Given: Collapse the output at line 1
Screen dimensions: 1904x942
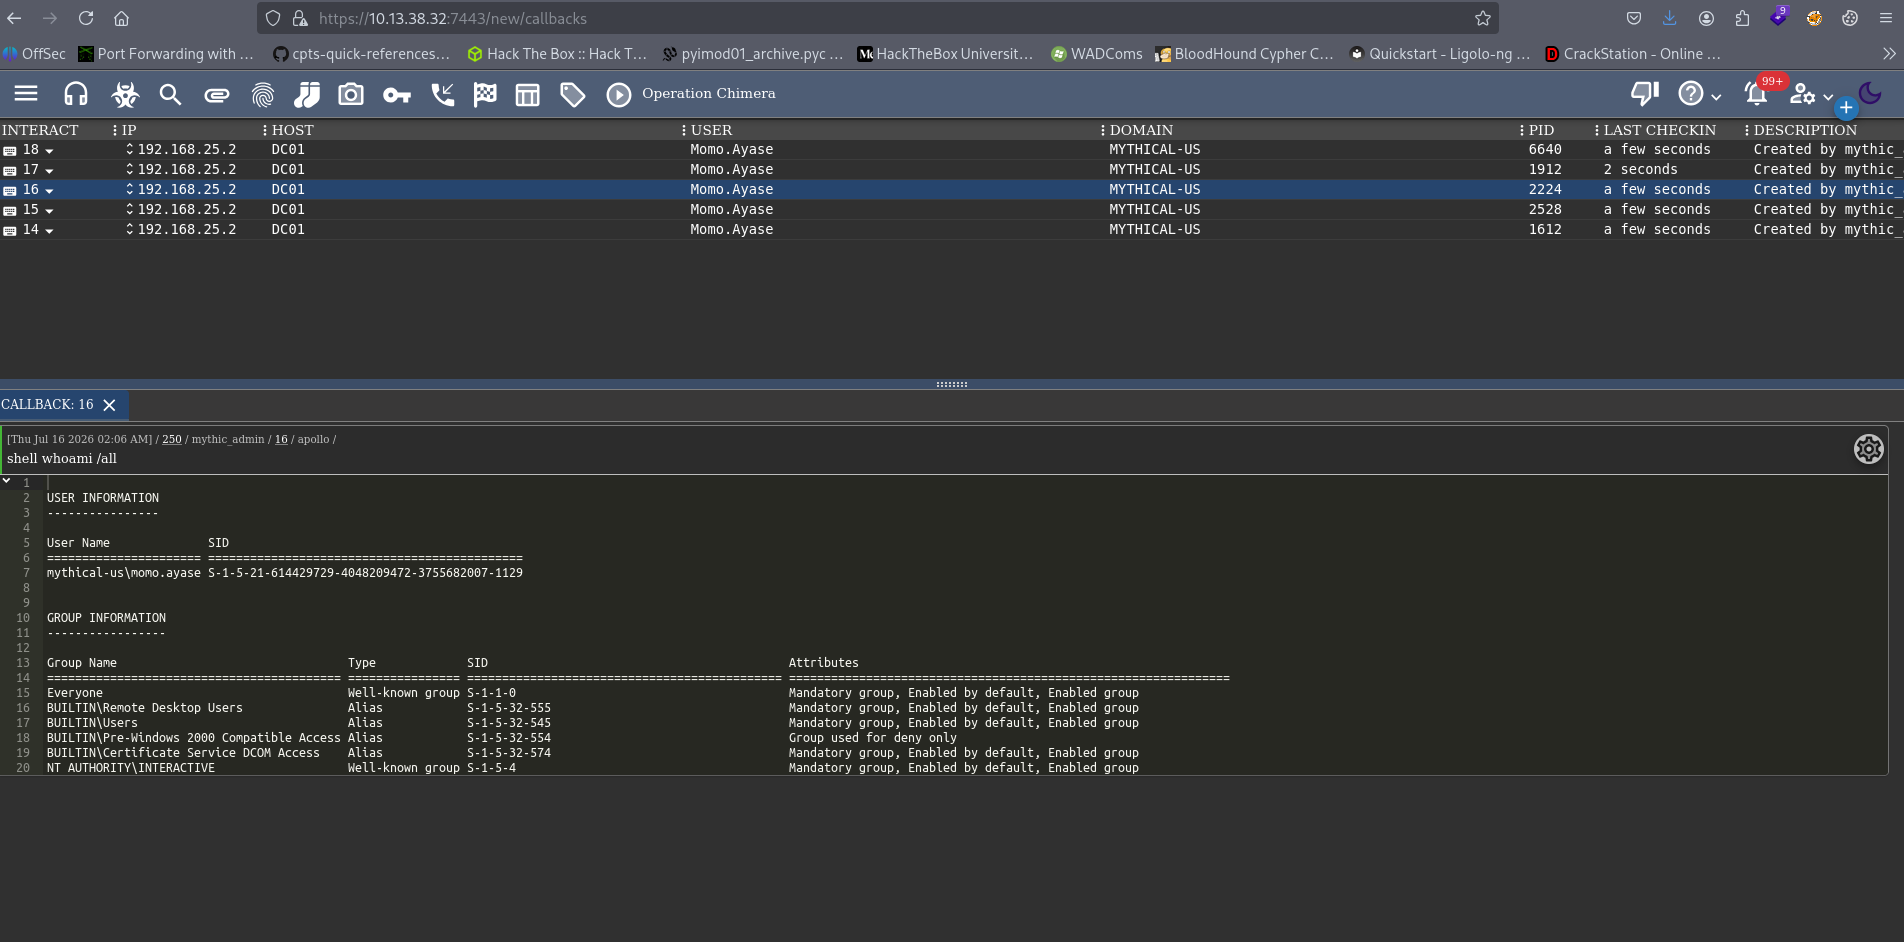Looking at the screenshot, I should pos(7,481).
